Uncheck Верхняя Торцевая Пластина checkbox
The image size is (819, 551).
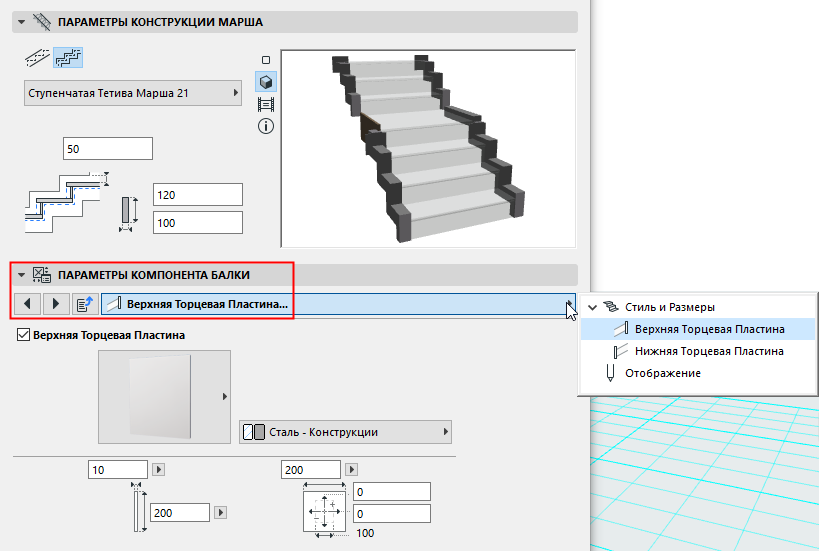(x=24, y=335)
